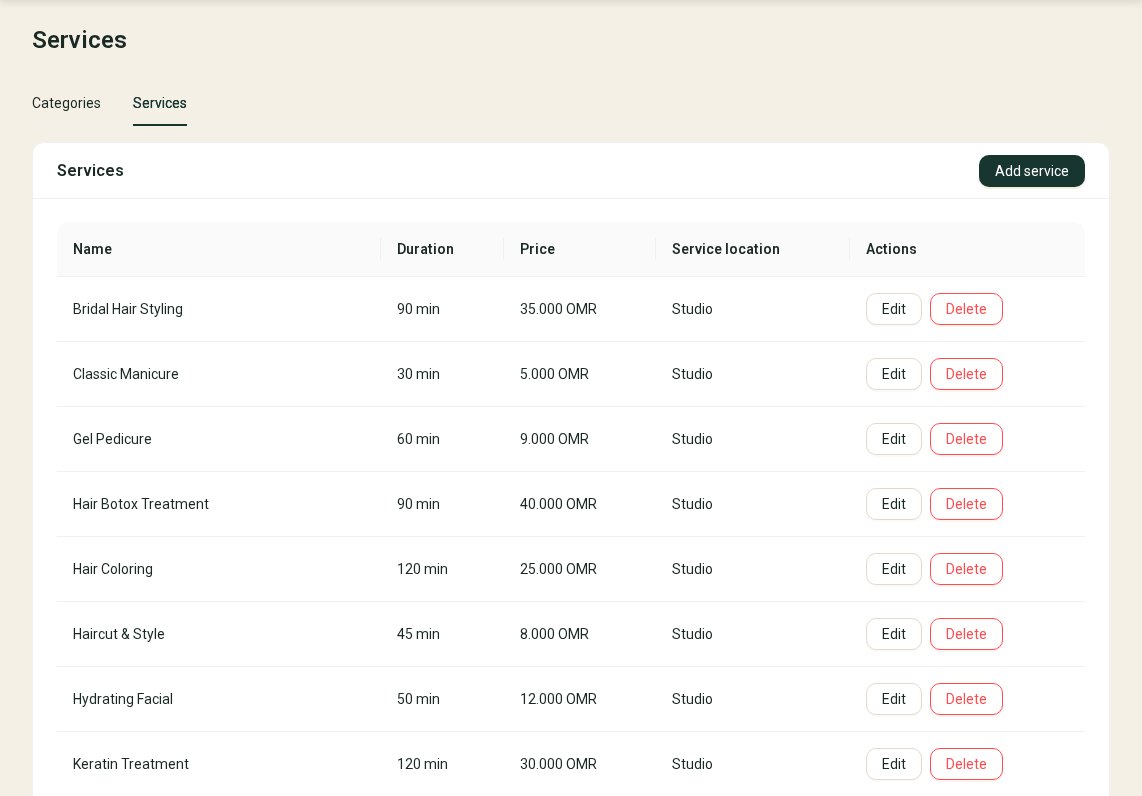
Task: Click the Services page title
Action: (x=79, y=40)
